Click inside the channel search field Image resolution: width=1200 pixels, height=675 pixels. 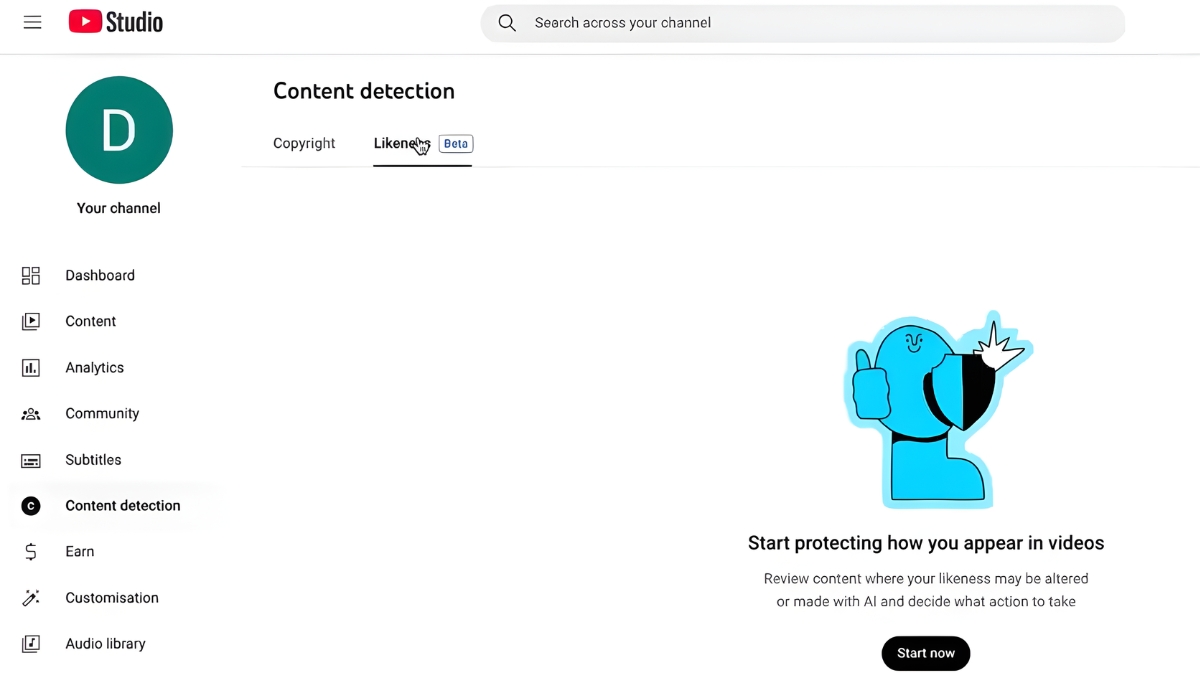coord(700,22)
